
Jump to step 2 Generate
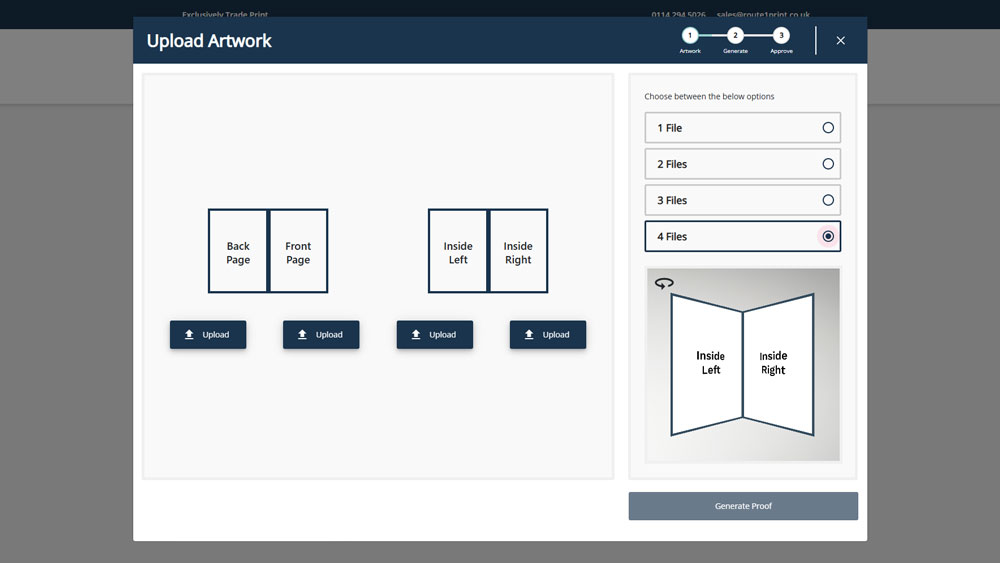coord(735,36)
